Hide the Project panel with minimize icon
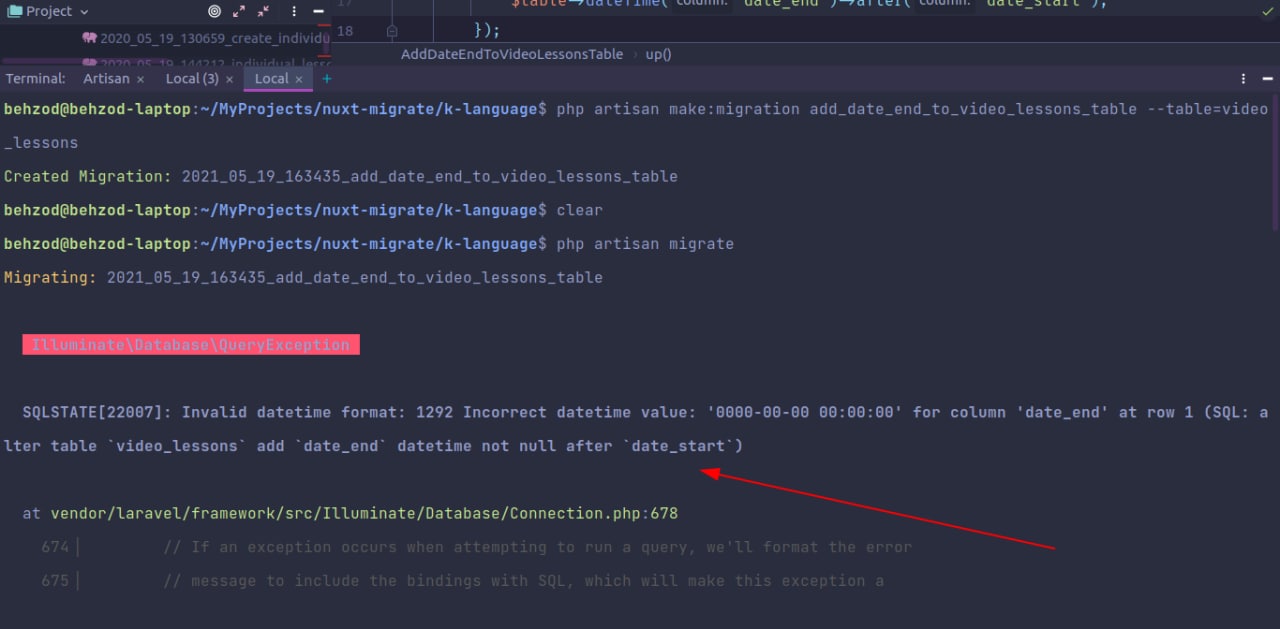The image size is (1280, 629). [x=316, y=11]
